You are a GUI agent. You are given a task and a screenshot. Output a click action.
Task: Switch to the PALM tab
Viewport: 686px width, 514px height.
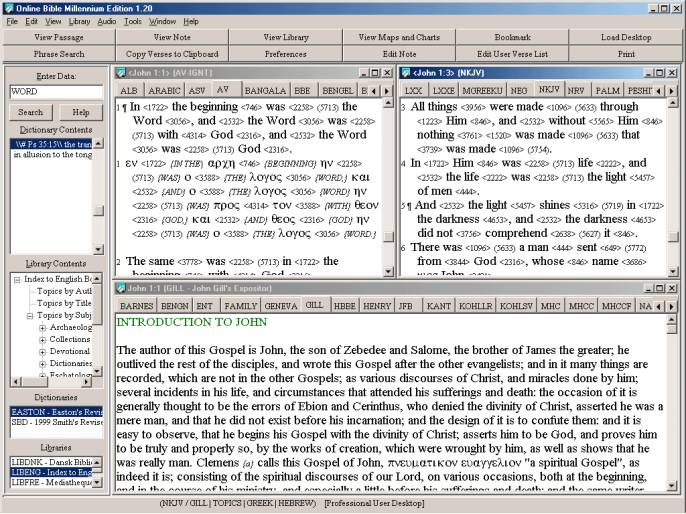tap(607, 91)
